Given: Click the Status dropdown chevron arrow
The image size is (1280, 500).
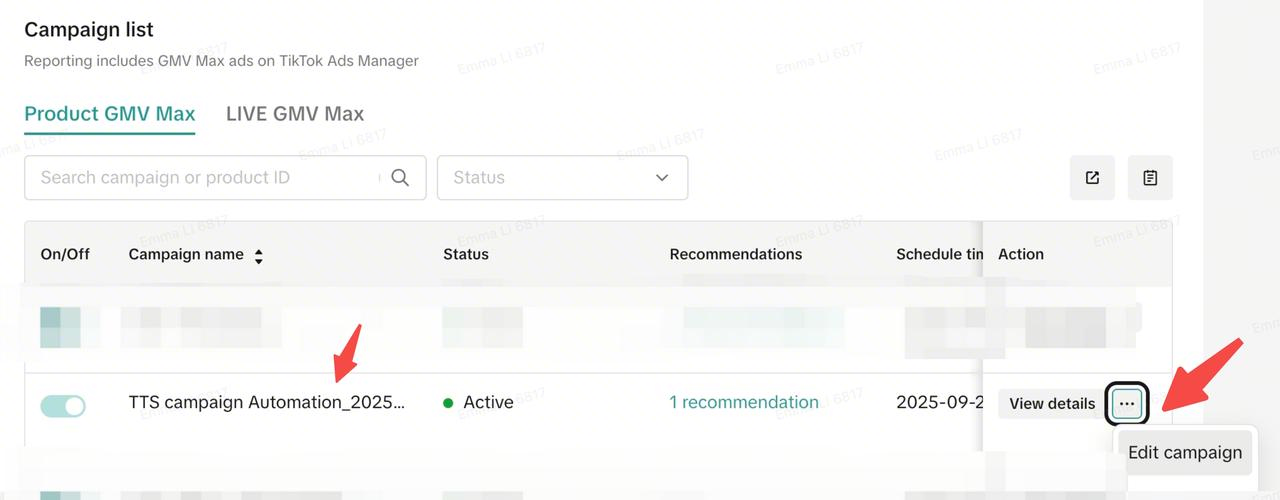Looking at the screenshot, I should pyautogui.click(x=661, y=178).
